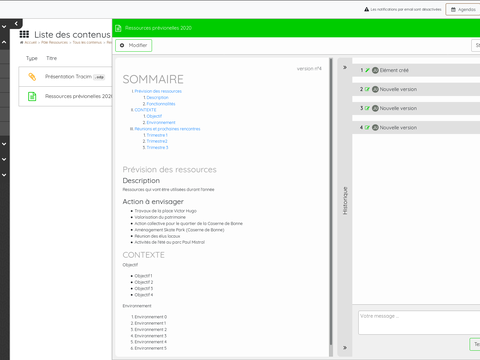The width and height of the screenshot is (480, 360).
Task: Select the Nouvelle version entry numbered 2
Action: click(x=416, y=89)
